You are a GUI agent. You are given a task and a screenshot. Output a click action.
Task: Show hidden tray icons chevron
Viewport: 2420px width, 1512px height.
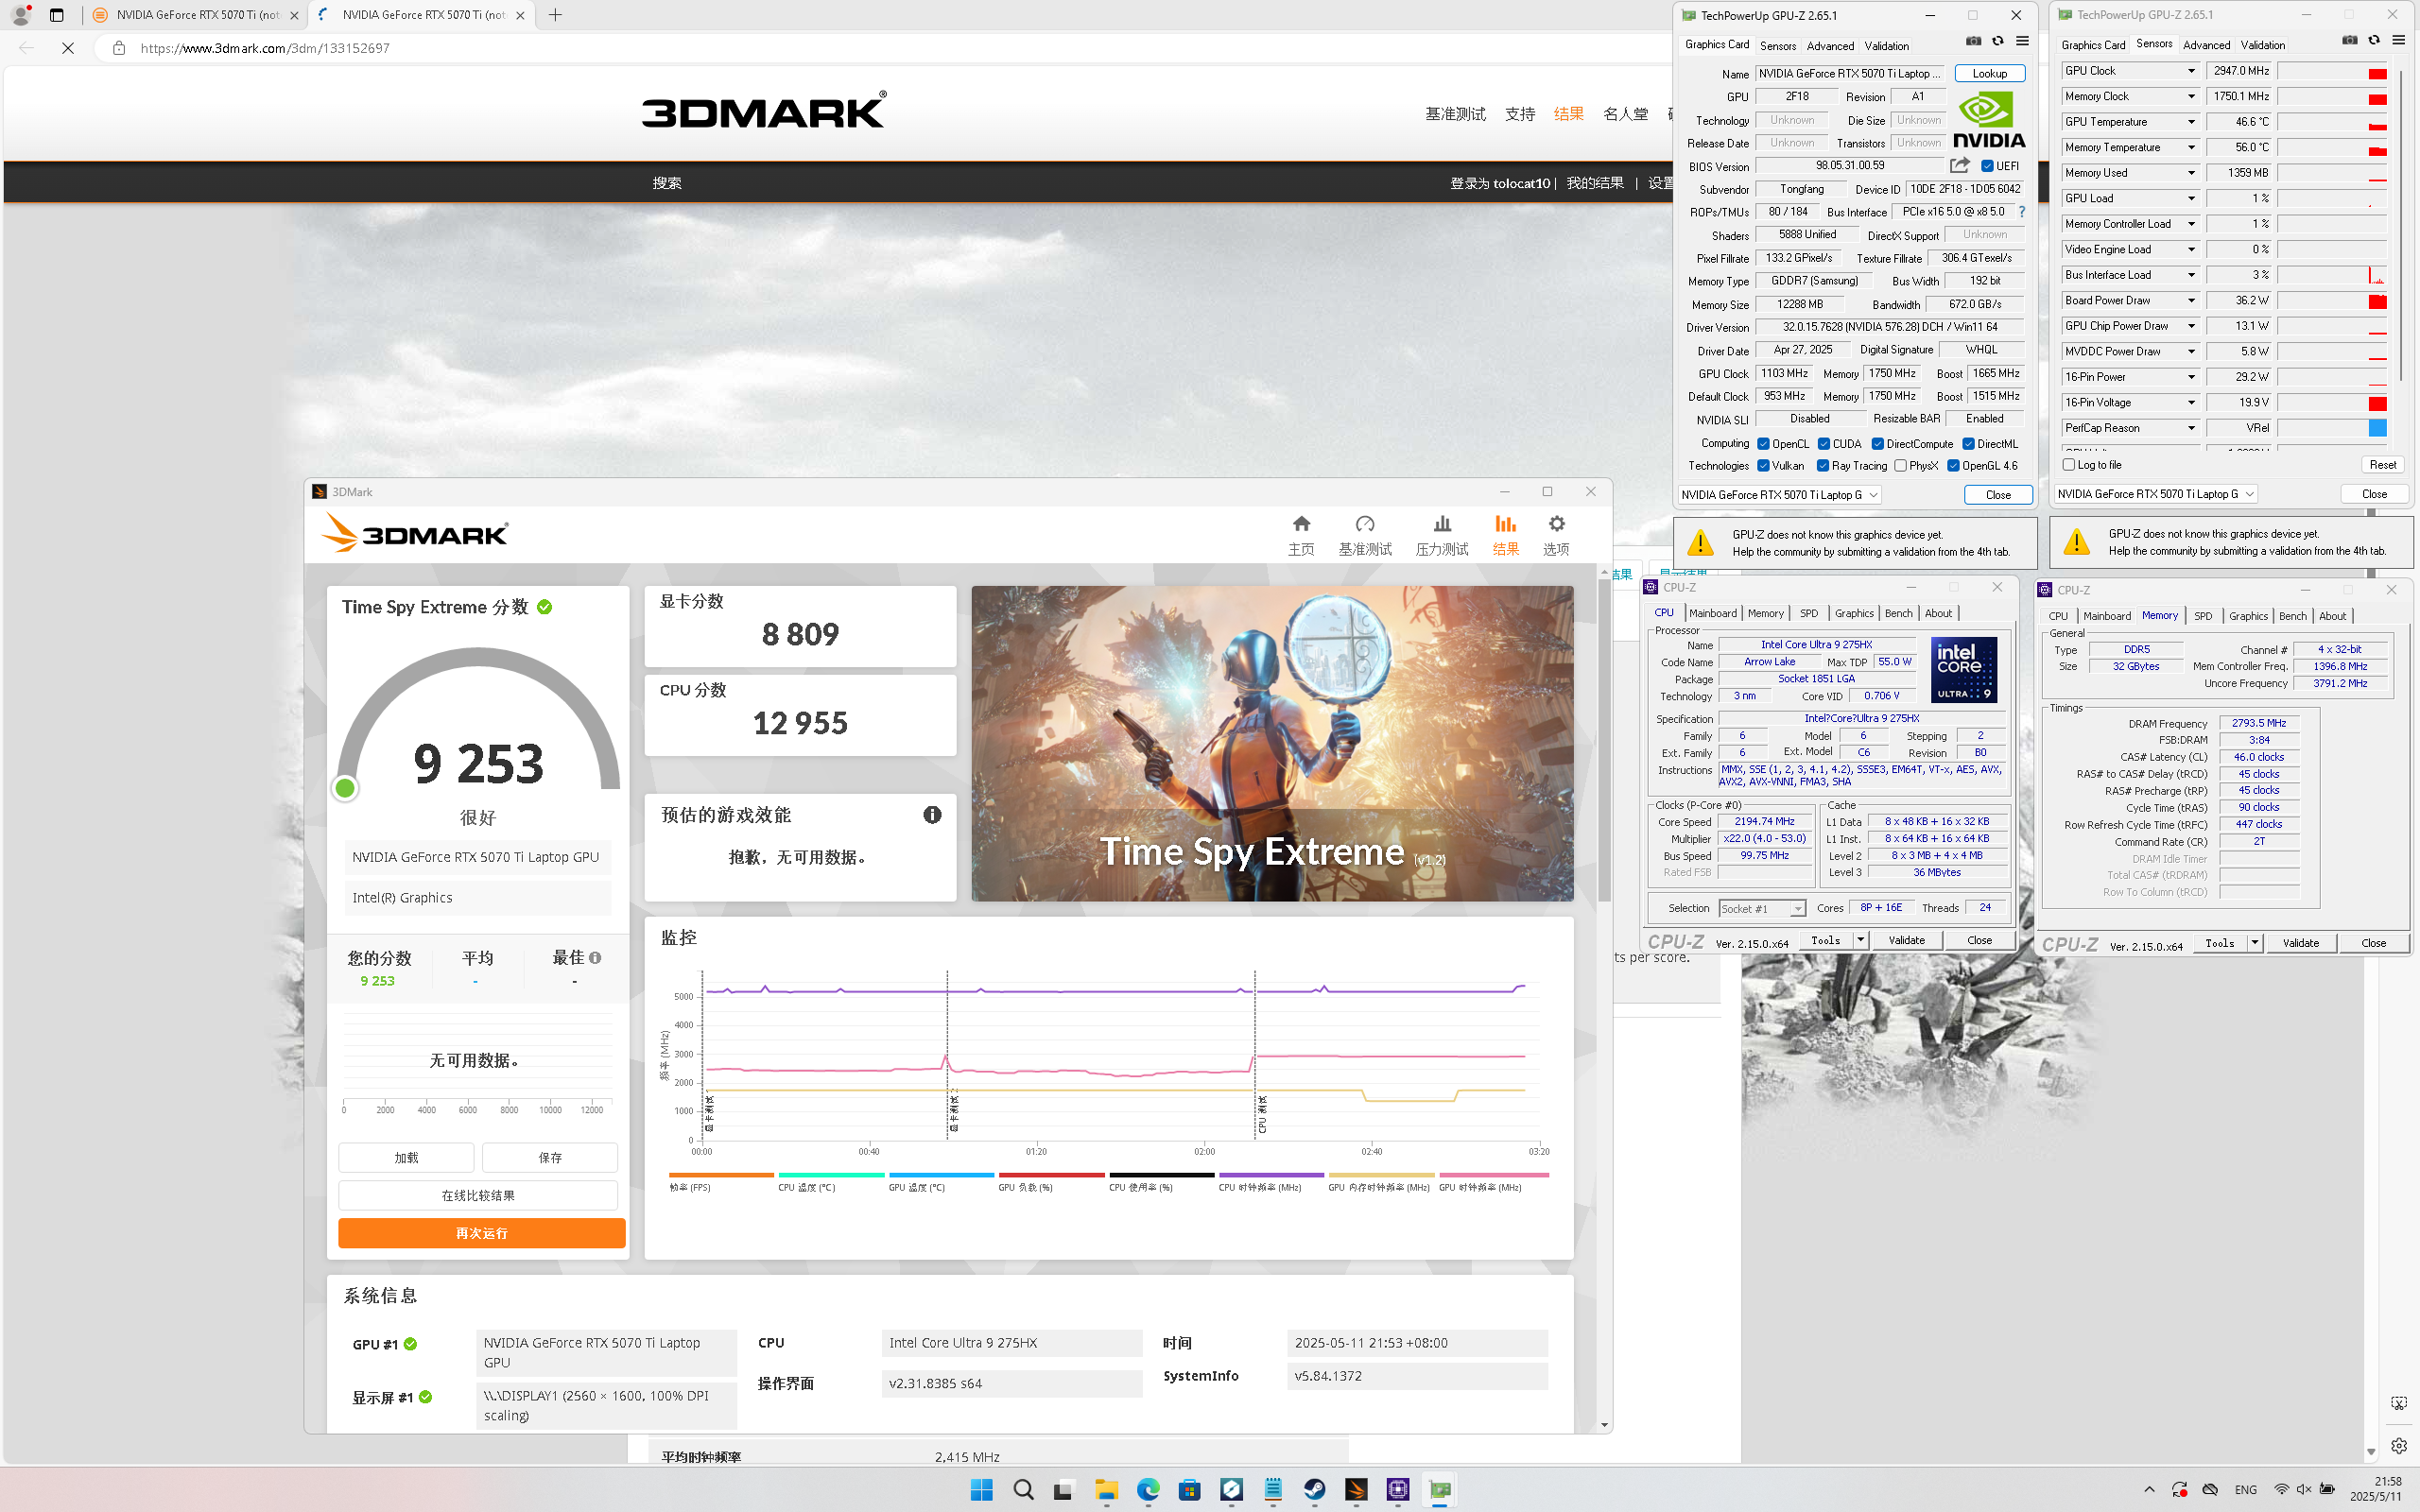coord(2149,1489)
